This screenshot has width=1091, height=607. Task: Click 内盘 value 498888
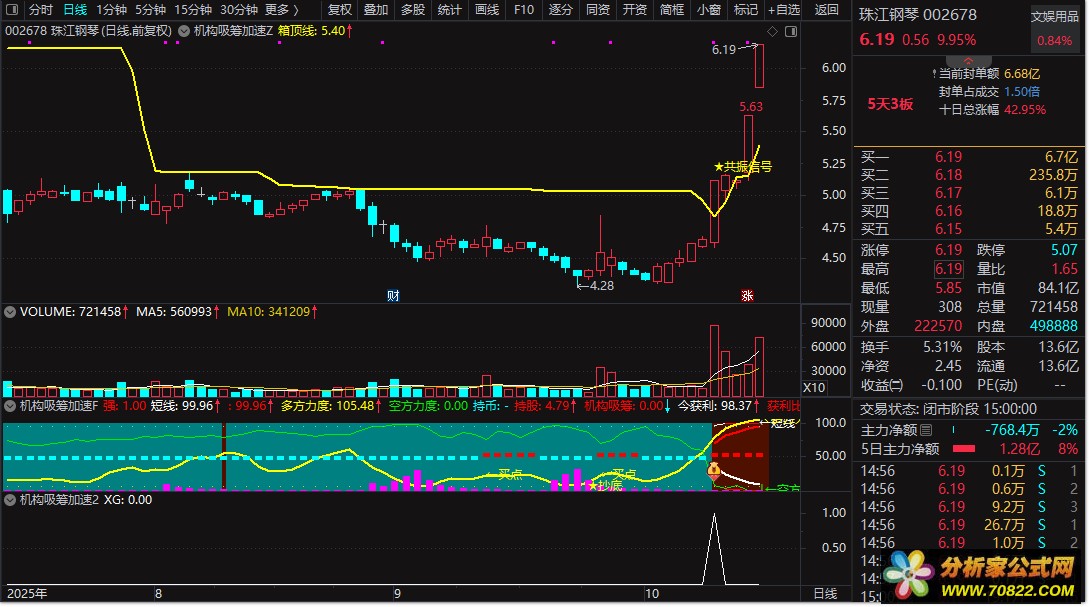pyautogui.click(x=1054, y=326)
